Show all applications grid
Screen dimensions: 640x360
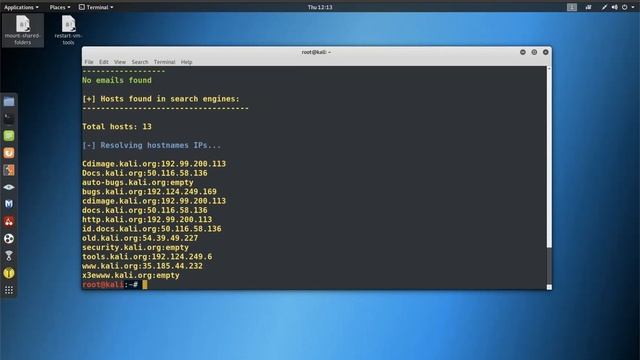pyautogui.click(x=9, y=290)
